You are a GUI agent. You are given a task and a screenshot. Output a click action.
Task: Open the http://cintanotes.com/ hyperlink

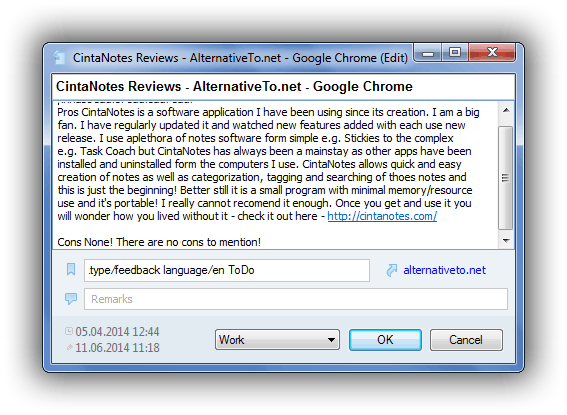point(382,216)
